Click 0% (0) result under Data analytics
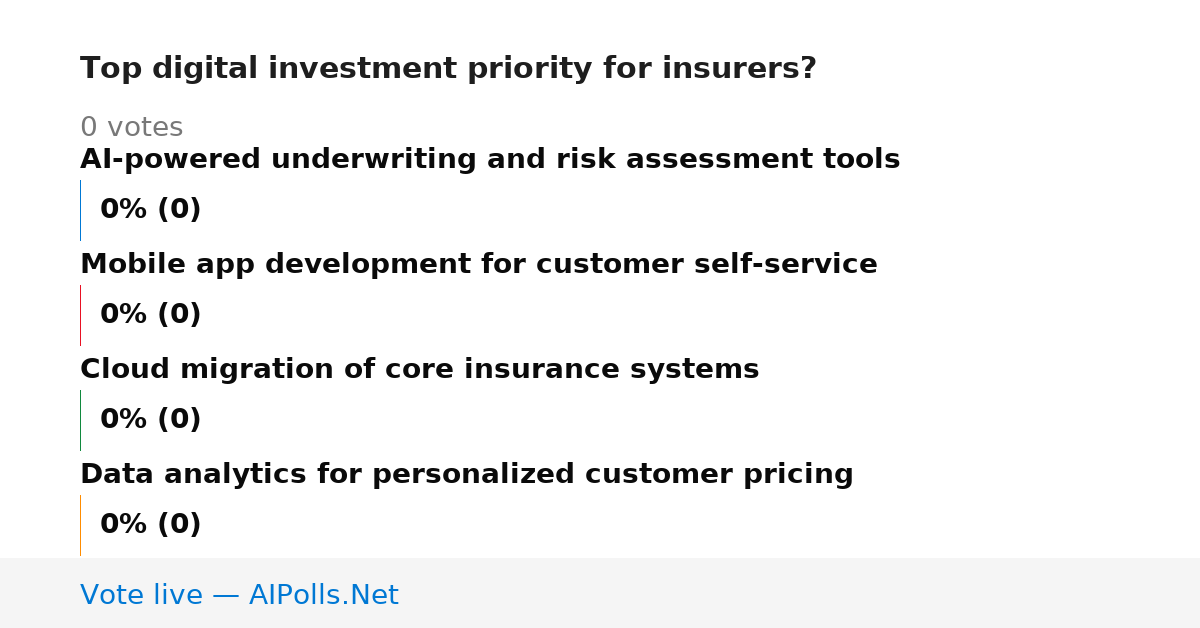Image resolution: width=1200 pixels, height=628 pixels. [x=151, y=525]
